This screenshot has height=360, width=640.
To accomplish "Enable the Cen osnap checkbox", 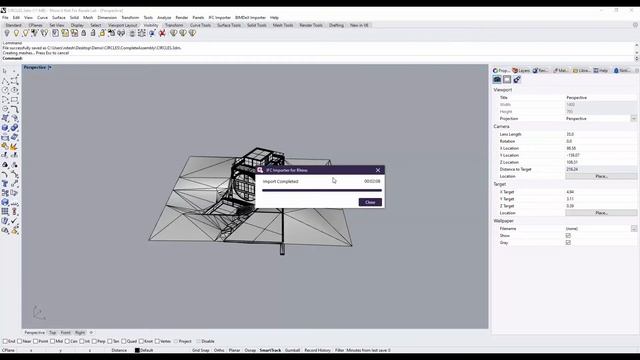I will [x=67, y=341].
